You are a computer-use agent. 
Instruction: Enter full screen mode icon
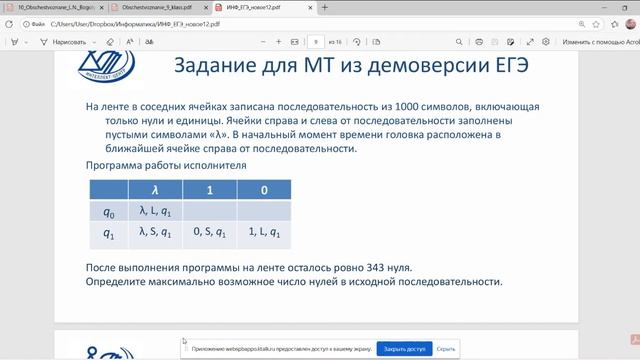click(530, 42)
